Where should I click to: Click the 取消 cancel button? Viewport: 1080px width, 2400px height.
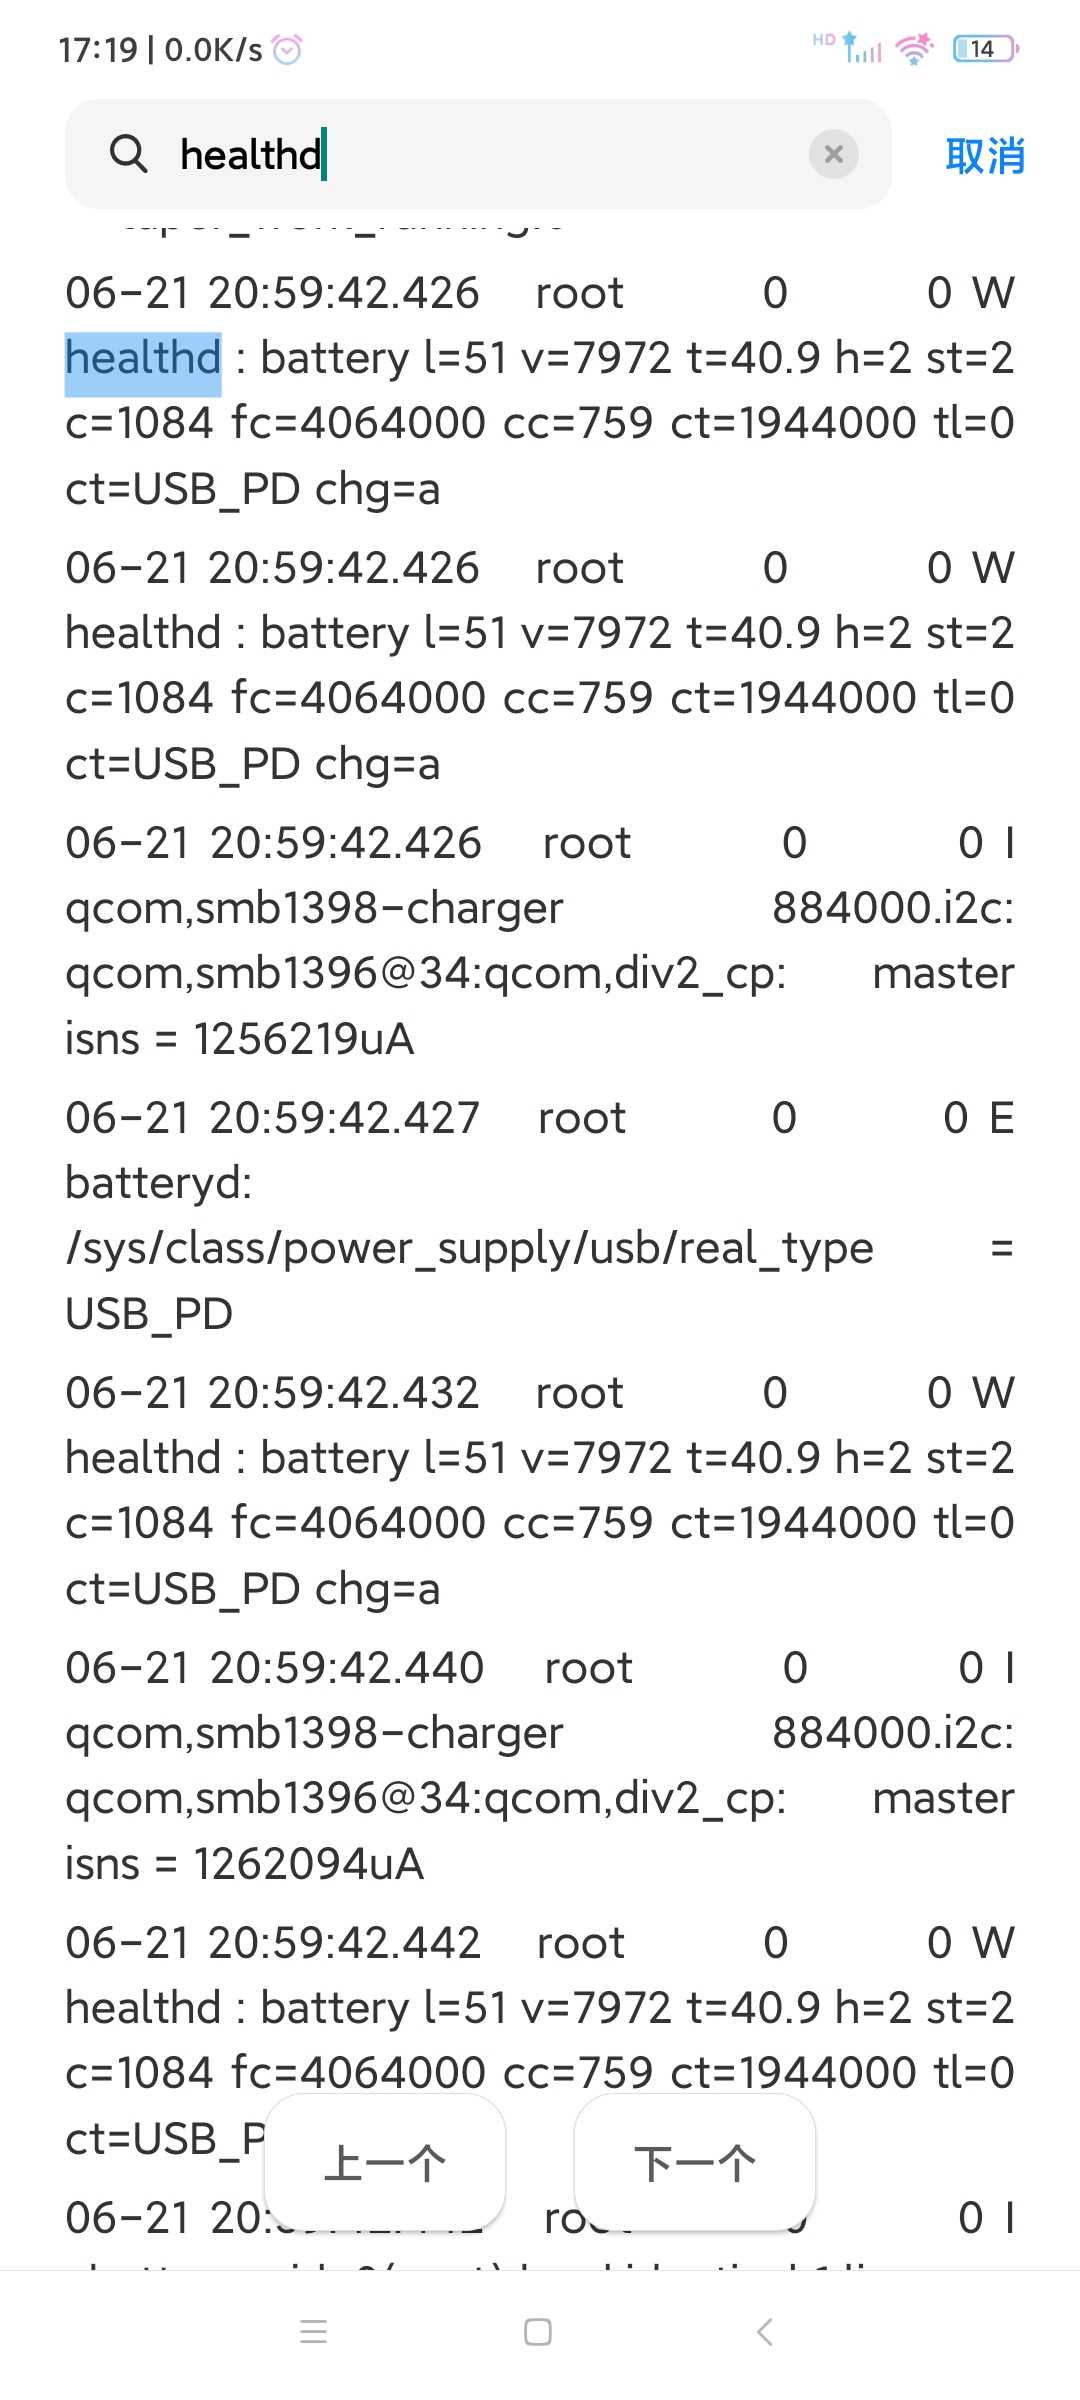click(x=985, y=156)
